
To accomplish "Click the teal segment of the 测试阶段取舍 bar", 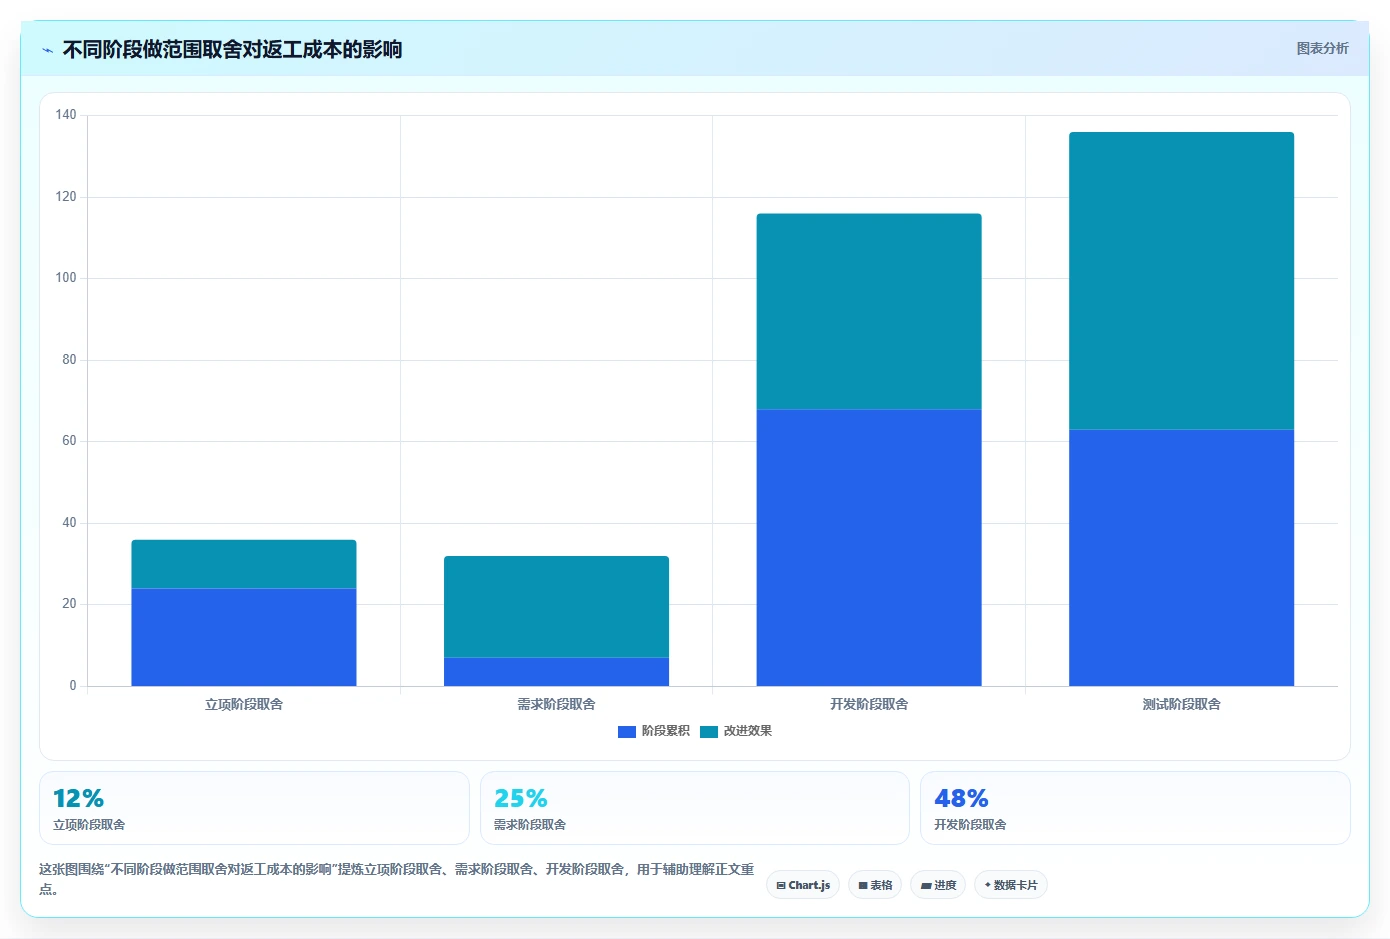I will coord(1181,281).
